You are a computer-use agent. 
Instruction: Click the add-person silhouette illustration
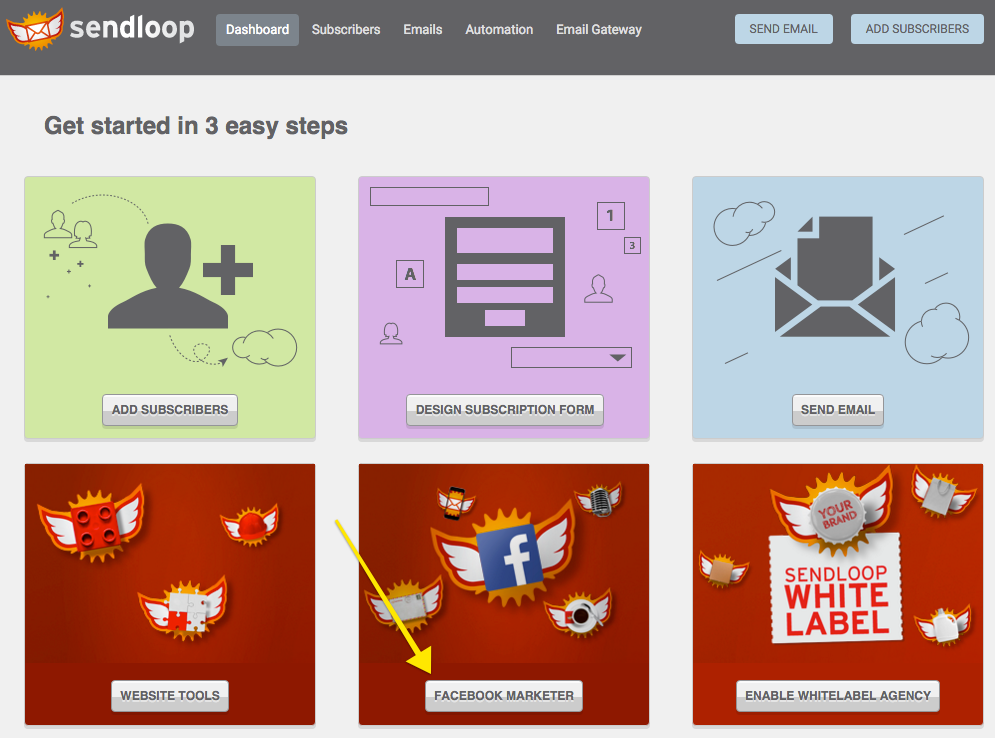tap(180, 276)
